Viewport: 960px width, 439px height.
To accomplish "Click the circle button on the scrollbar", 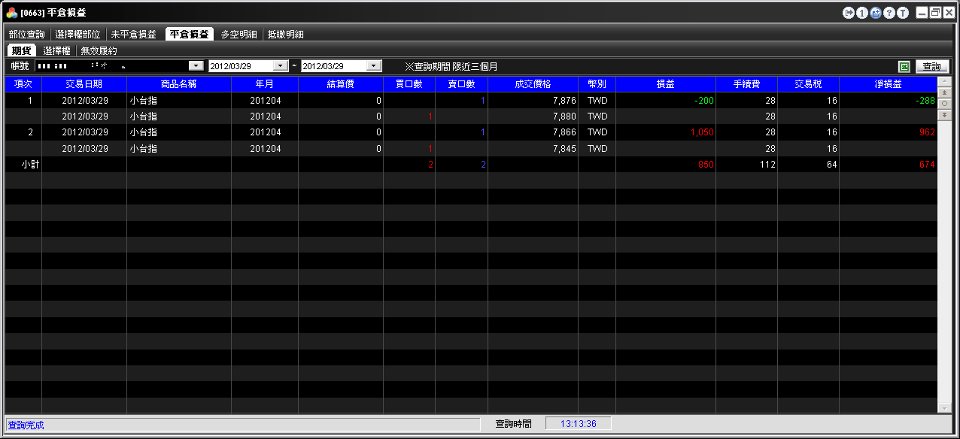I will tap(944, 103).
